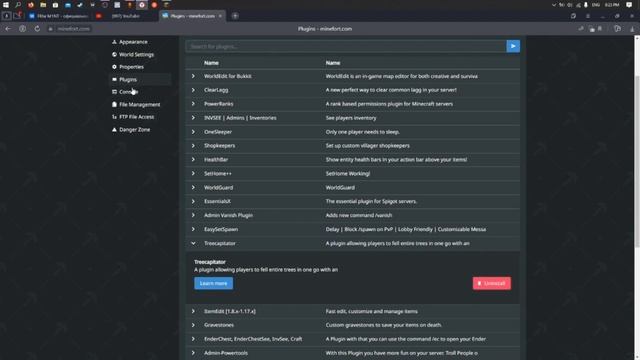Click the WorldGuard plugin name

pyautogui.click(x=218, y=187)
